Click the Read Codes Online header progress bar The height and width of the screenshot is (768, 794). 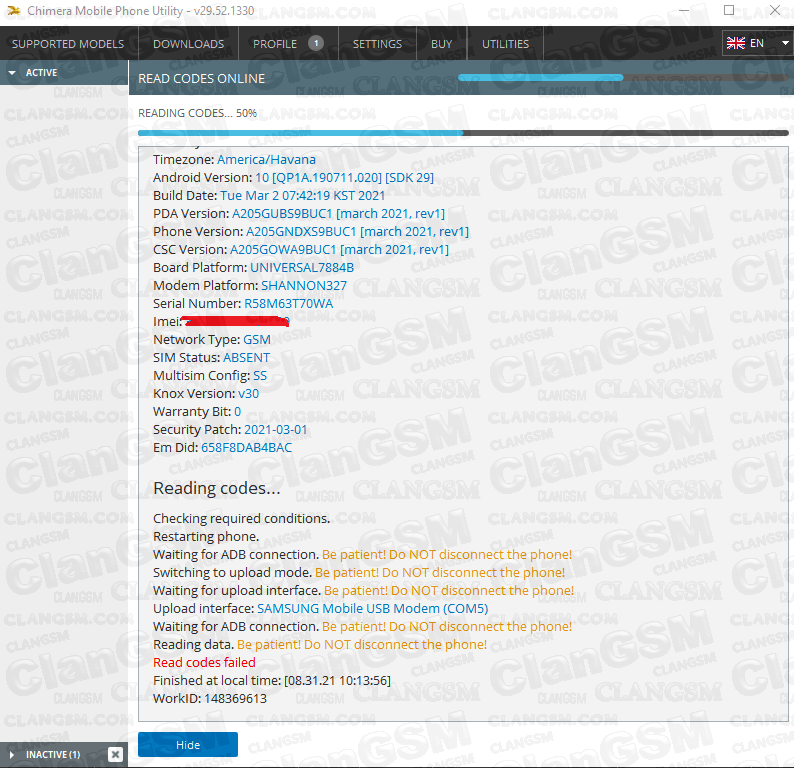622,77
